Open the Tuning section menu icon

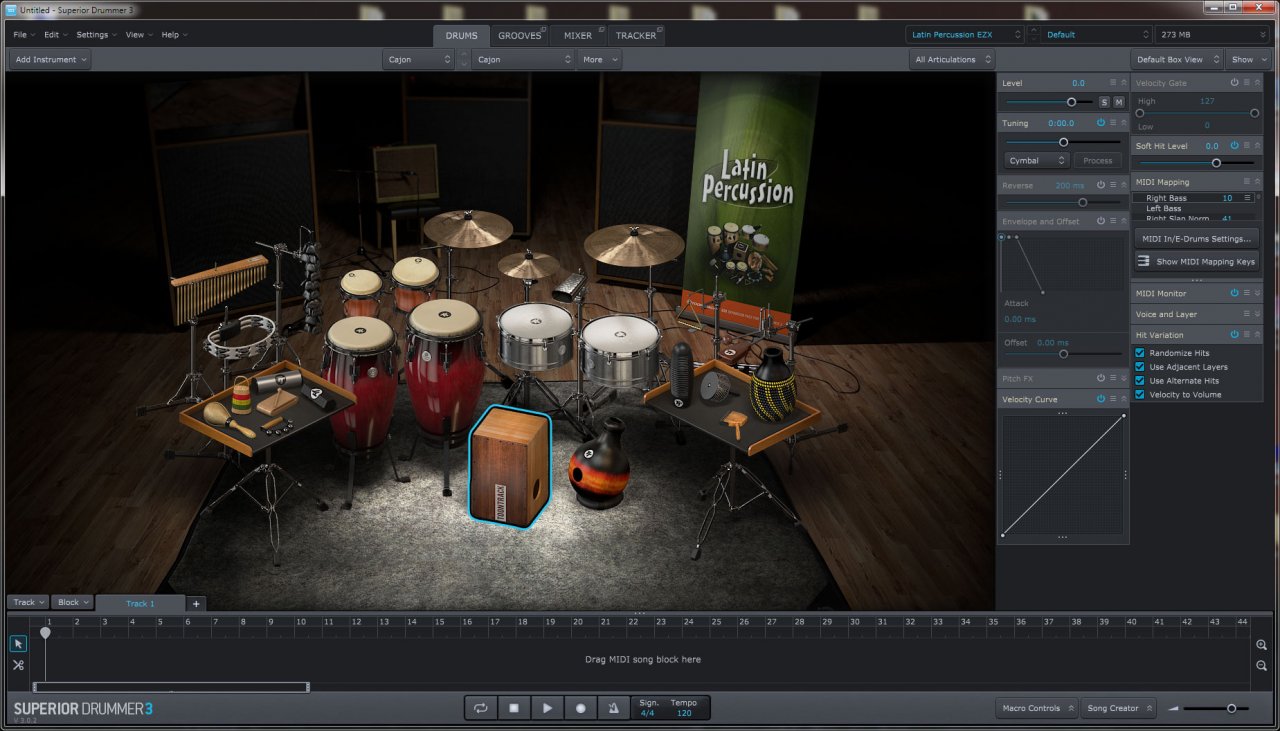[x=1112, y=123]
